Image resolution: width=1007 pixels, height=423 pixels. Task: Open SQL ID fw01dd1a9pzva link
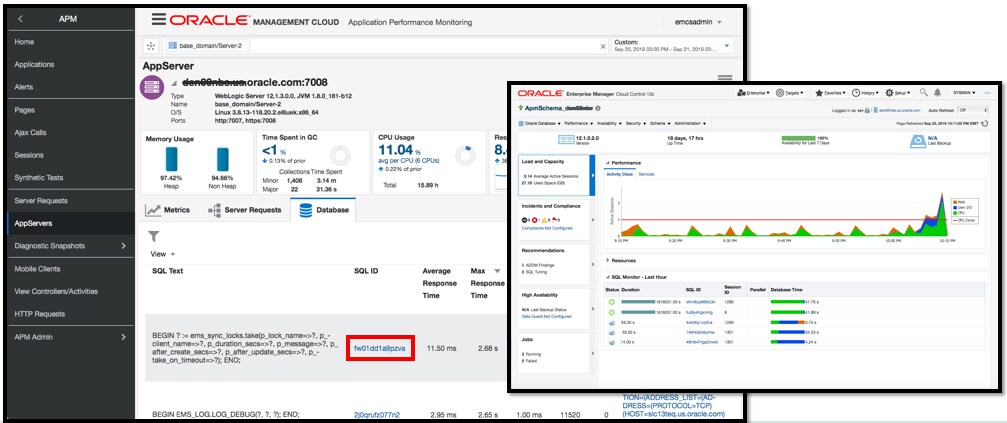click(x=380, y=348)
